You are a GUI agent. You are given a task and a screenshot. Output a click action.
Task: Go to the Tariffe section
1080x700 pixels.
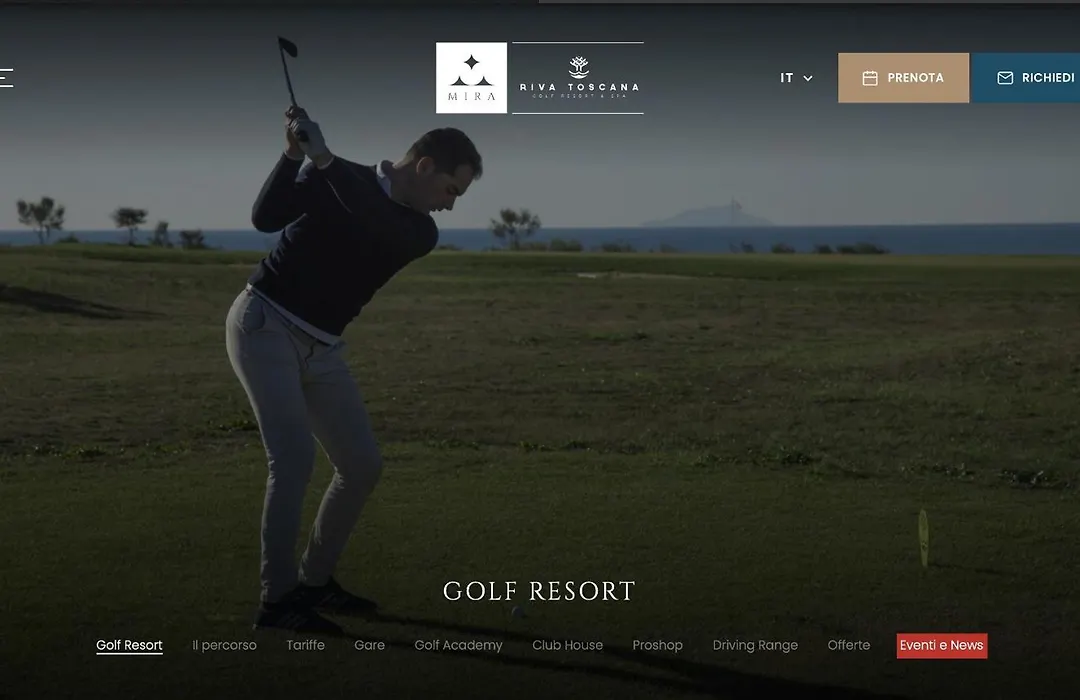[x=305, y=646]
